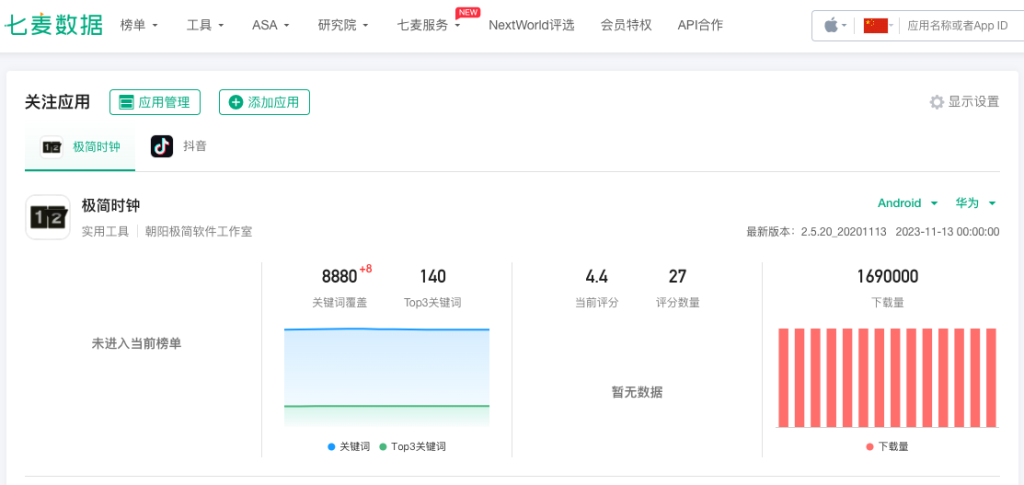This screenshot has height=485, width=1024.
Task: Click the current rating value 4.4
Action: tap(596, 277)
